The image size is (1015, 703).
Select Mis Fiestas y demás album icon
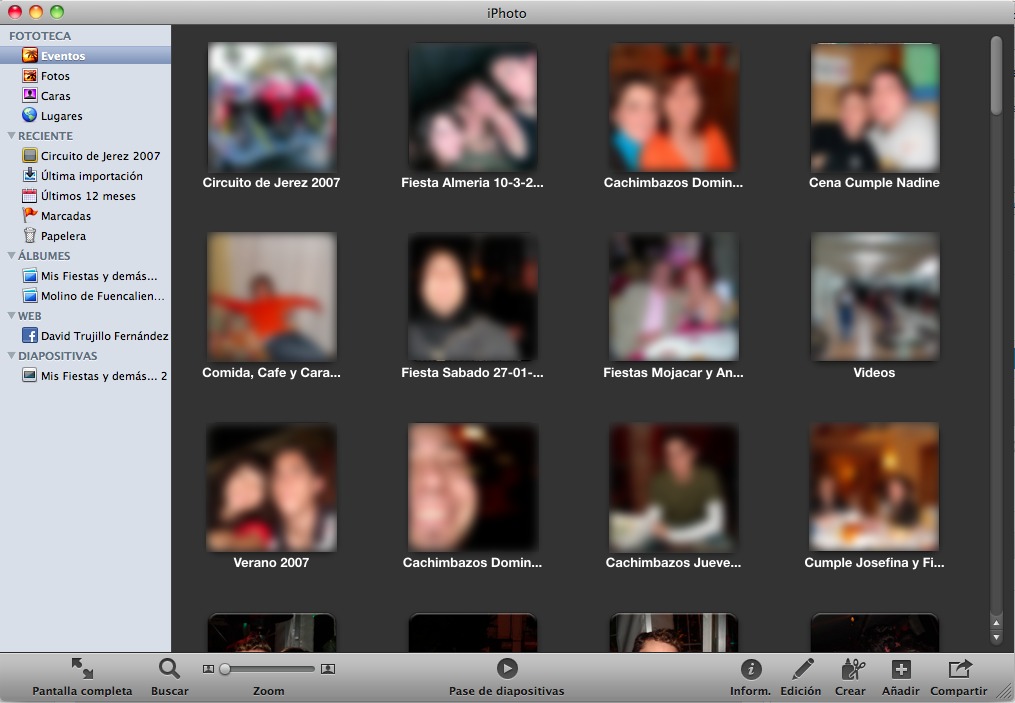click(x=30, y=276)
